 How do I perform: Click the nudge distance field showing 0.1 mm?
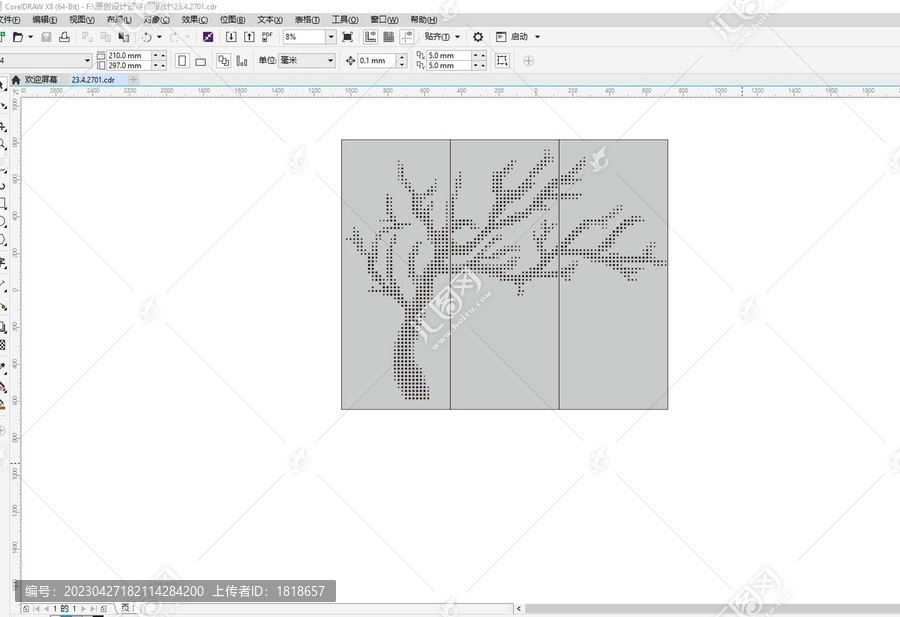click(377, 60)
